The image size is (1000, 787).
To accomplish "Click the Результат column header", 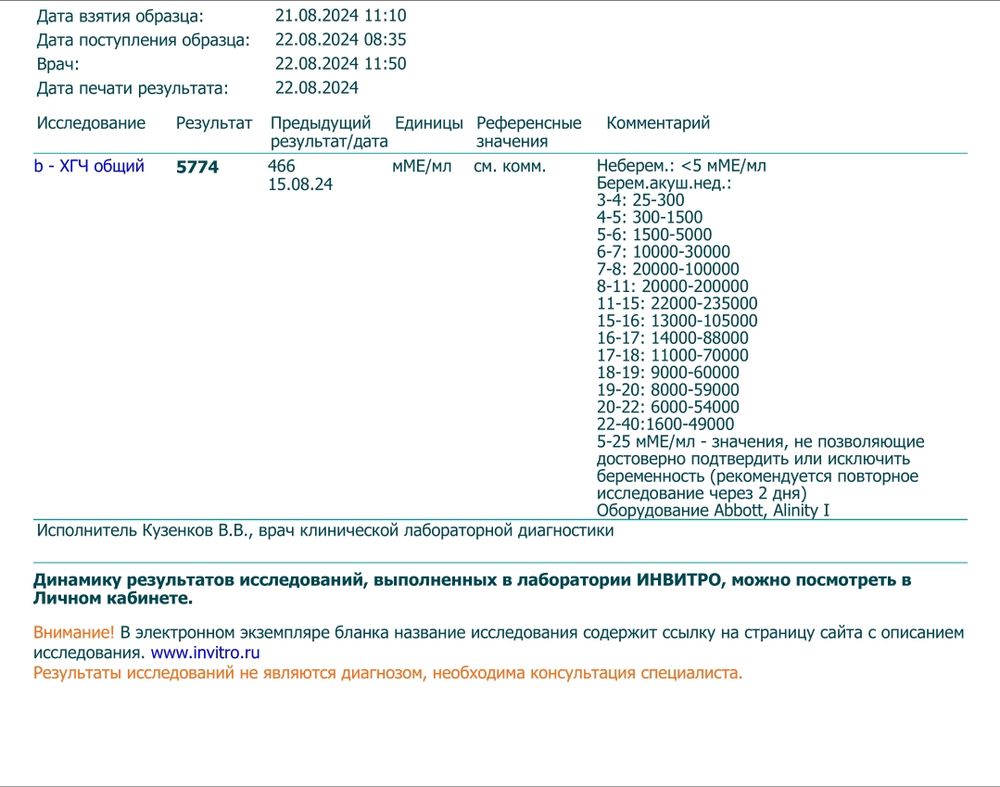I will click(x=214, y=124).
